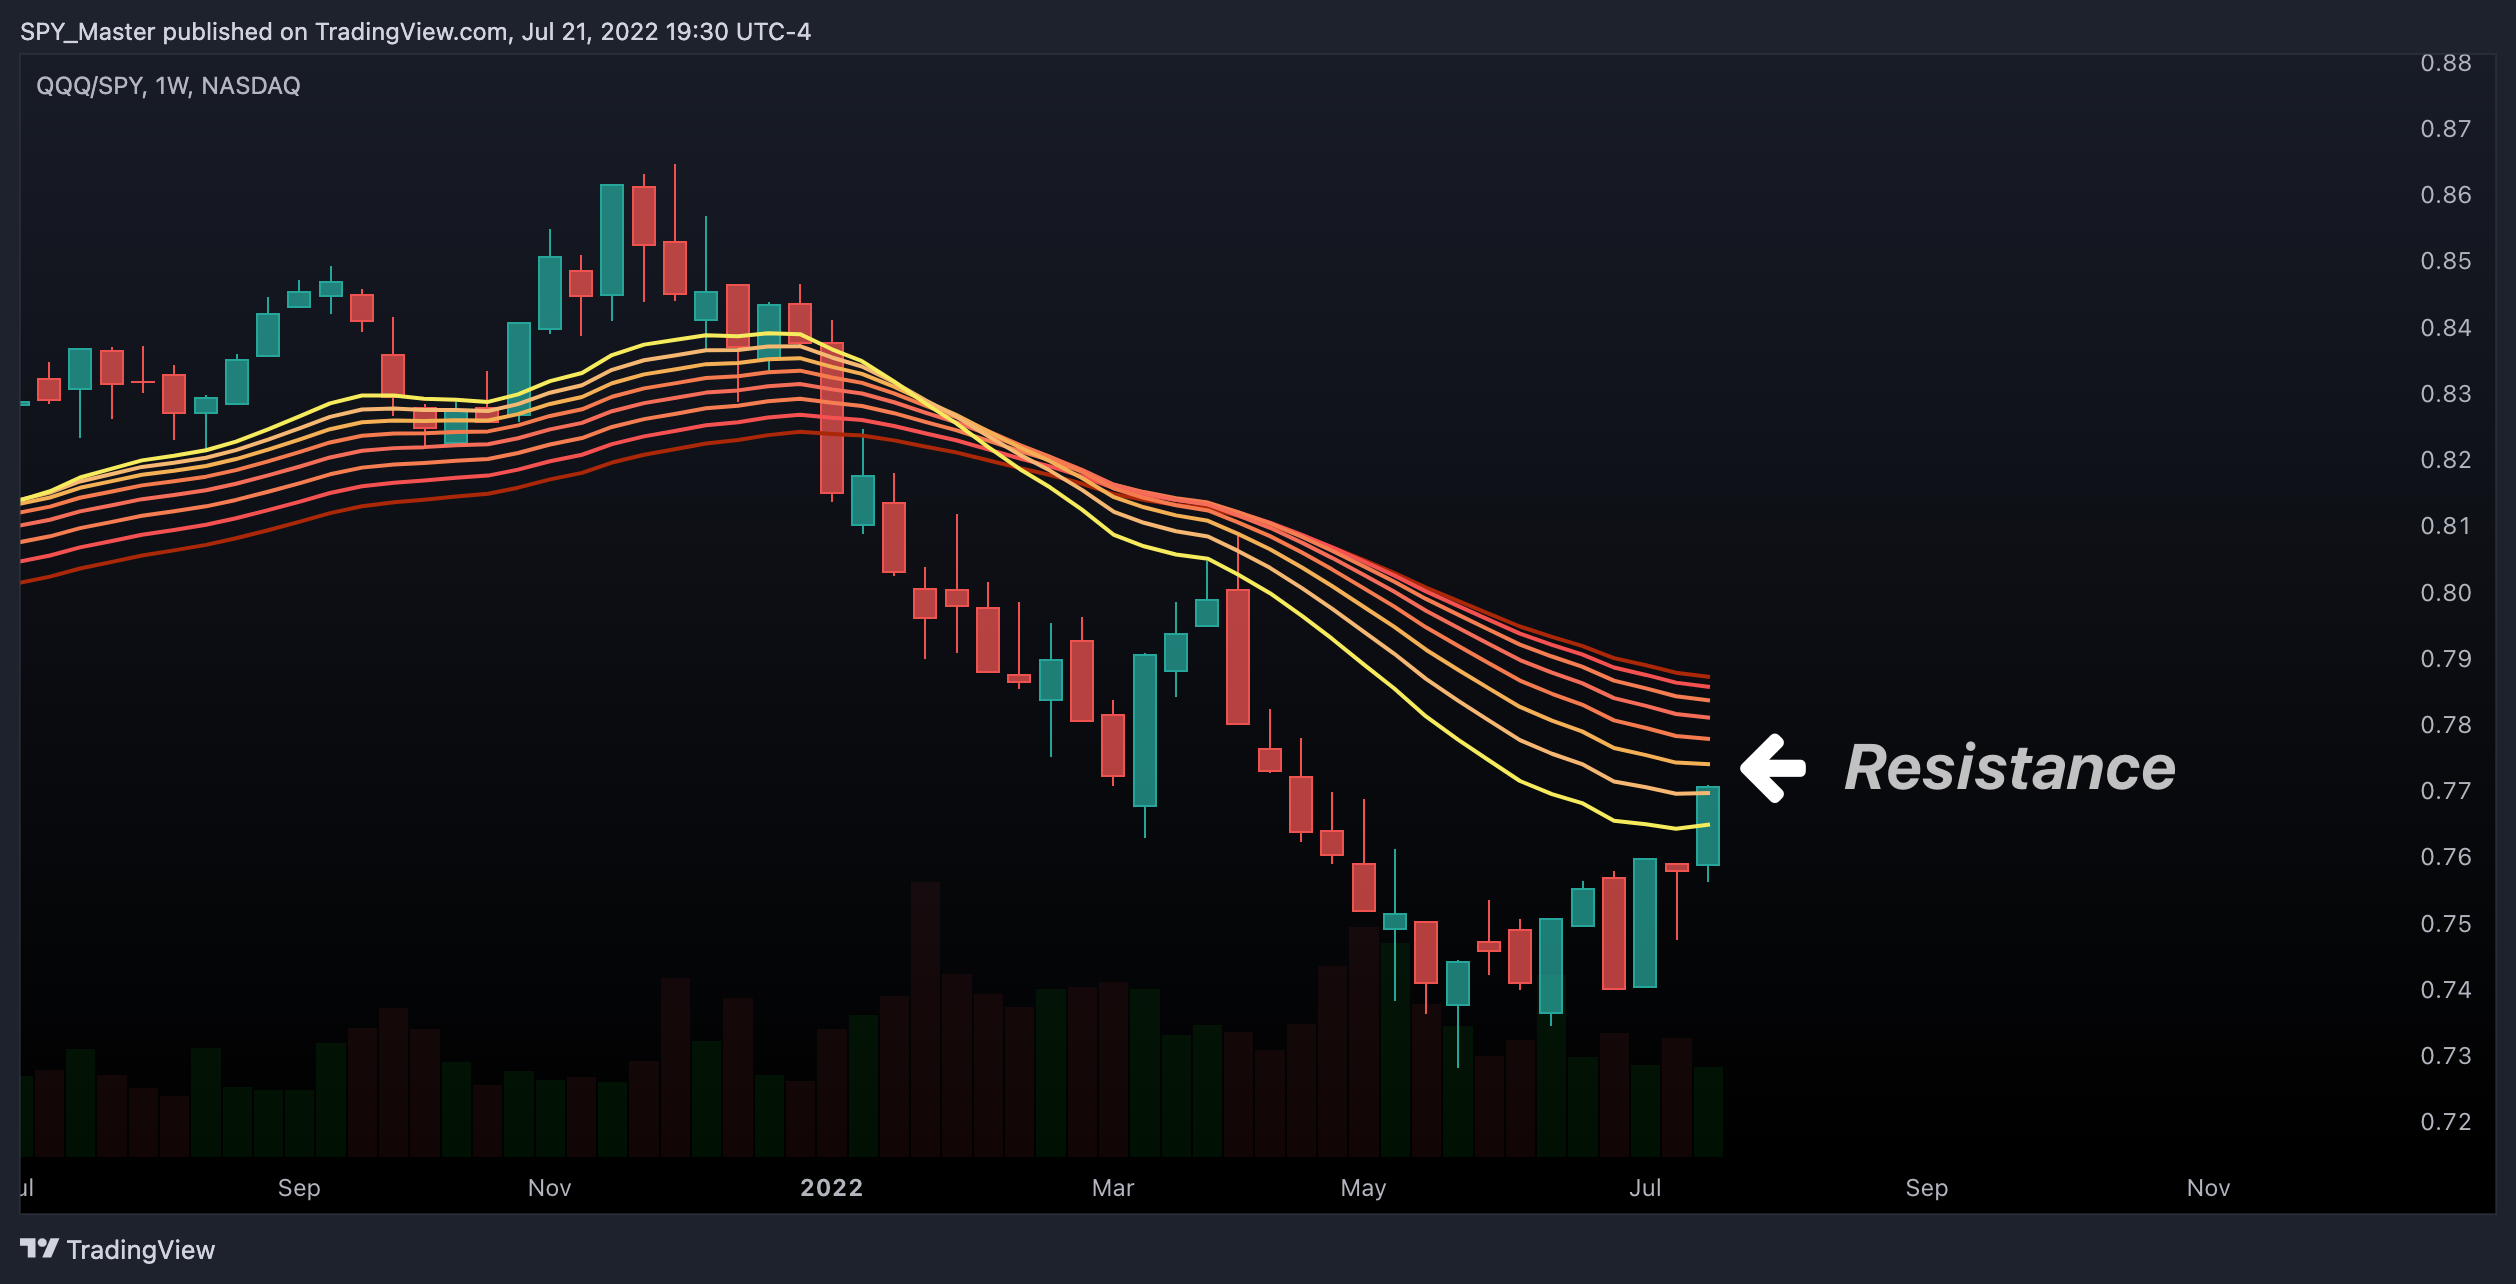Open the TradingView wordmark link
Screen dimensions: 2516x1284
[x=141, y=1250]
